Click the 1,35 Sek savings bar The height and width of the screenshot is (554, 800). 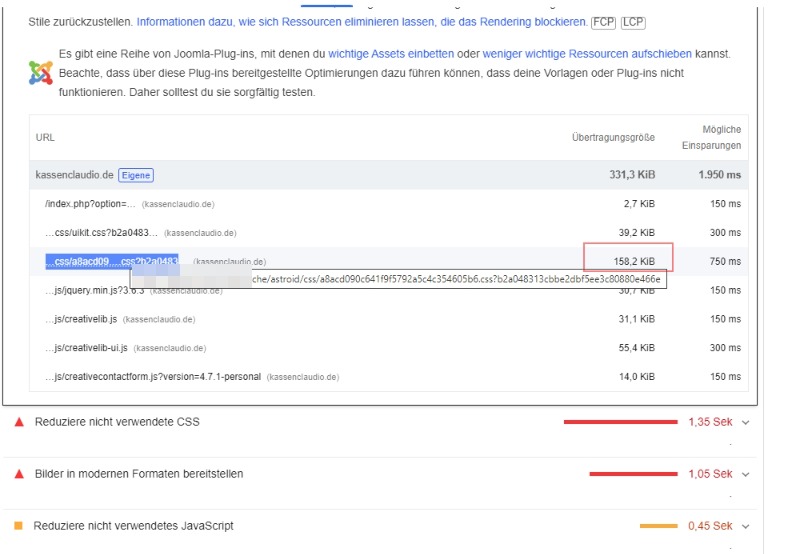tap(620, 422)
